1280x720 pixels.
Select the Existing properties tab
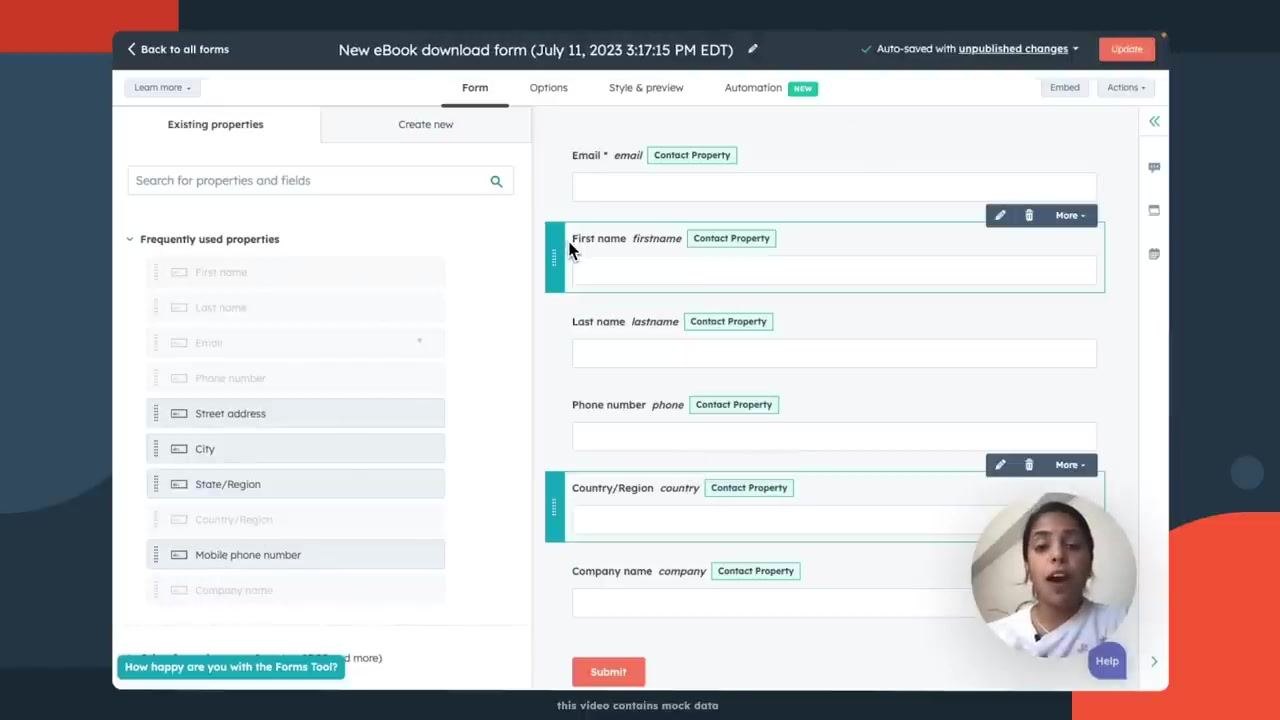coord(216,124)
